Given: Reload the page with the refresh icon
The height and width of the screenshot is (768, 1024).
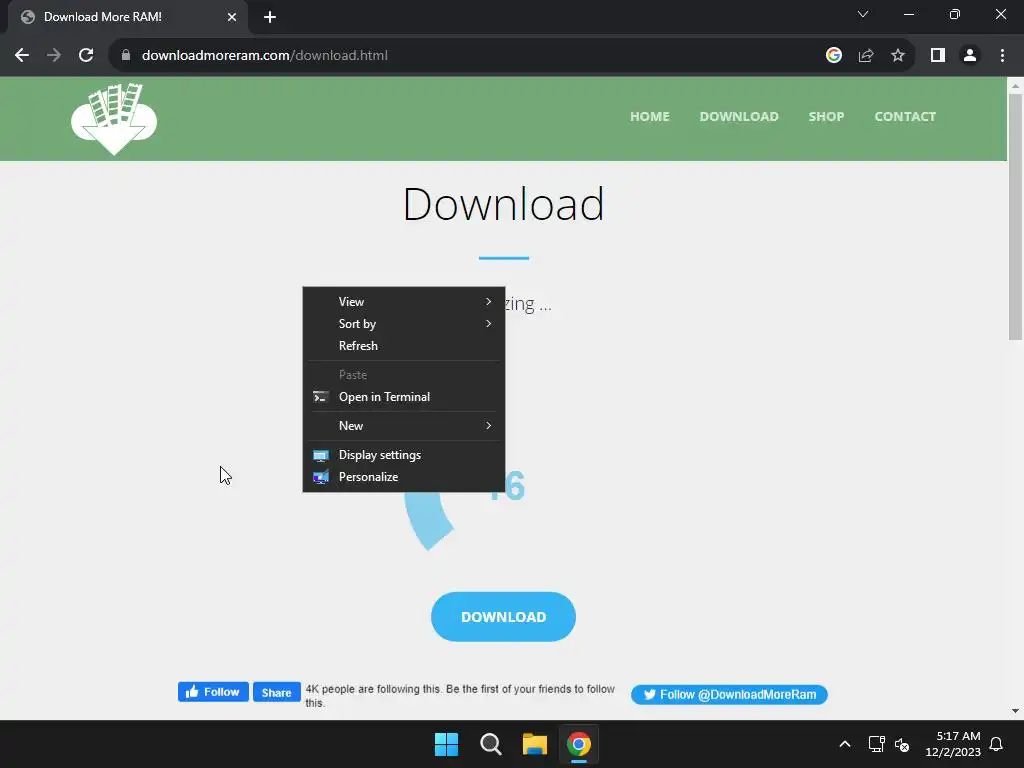Looking at the screenshot, I should click(x=86, y=56).
